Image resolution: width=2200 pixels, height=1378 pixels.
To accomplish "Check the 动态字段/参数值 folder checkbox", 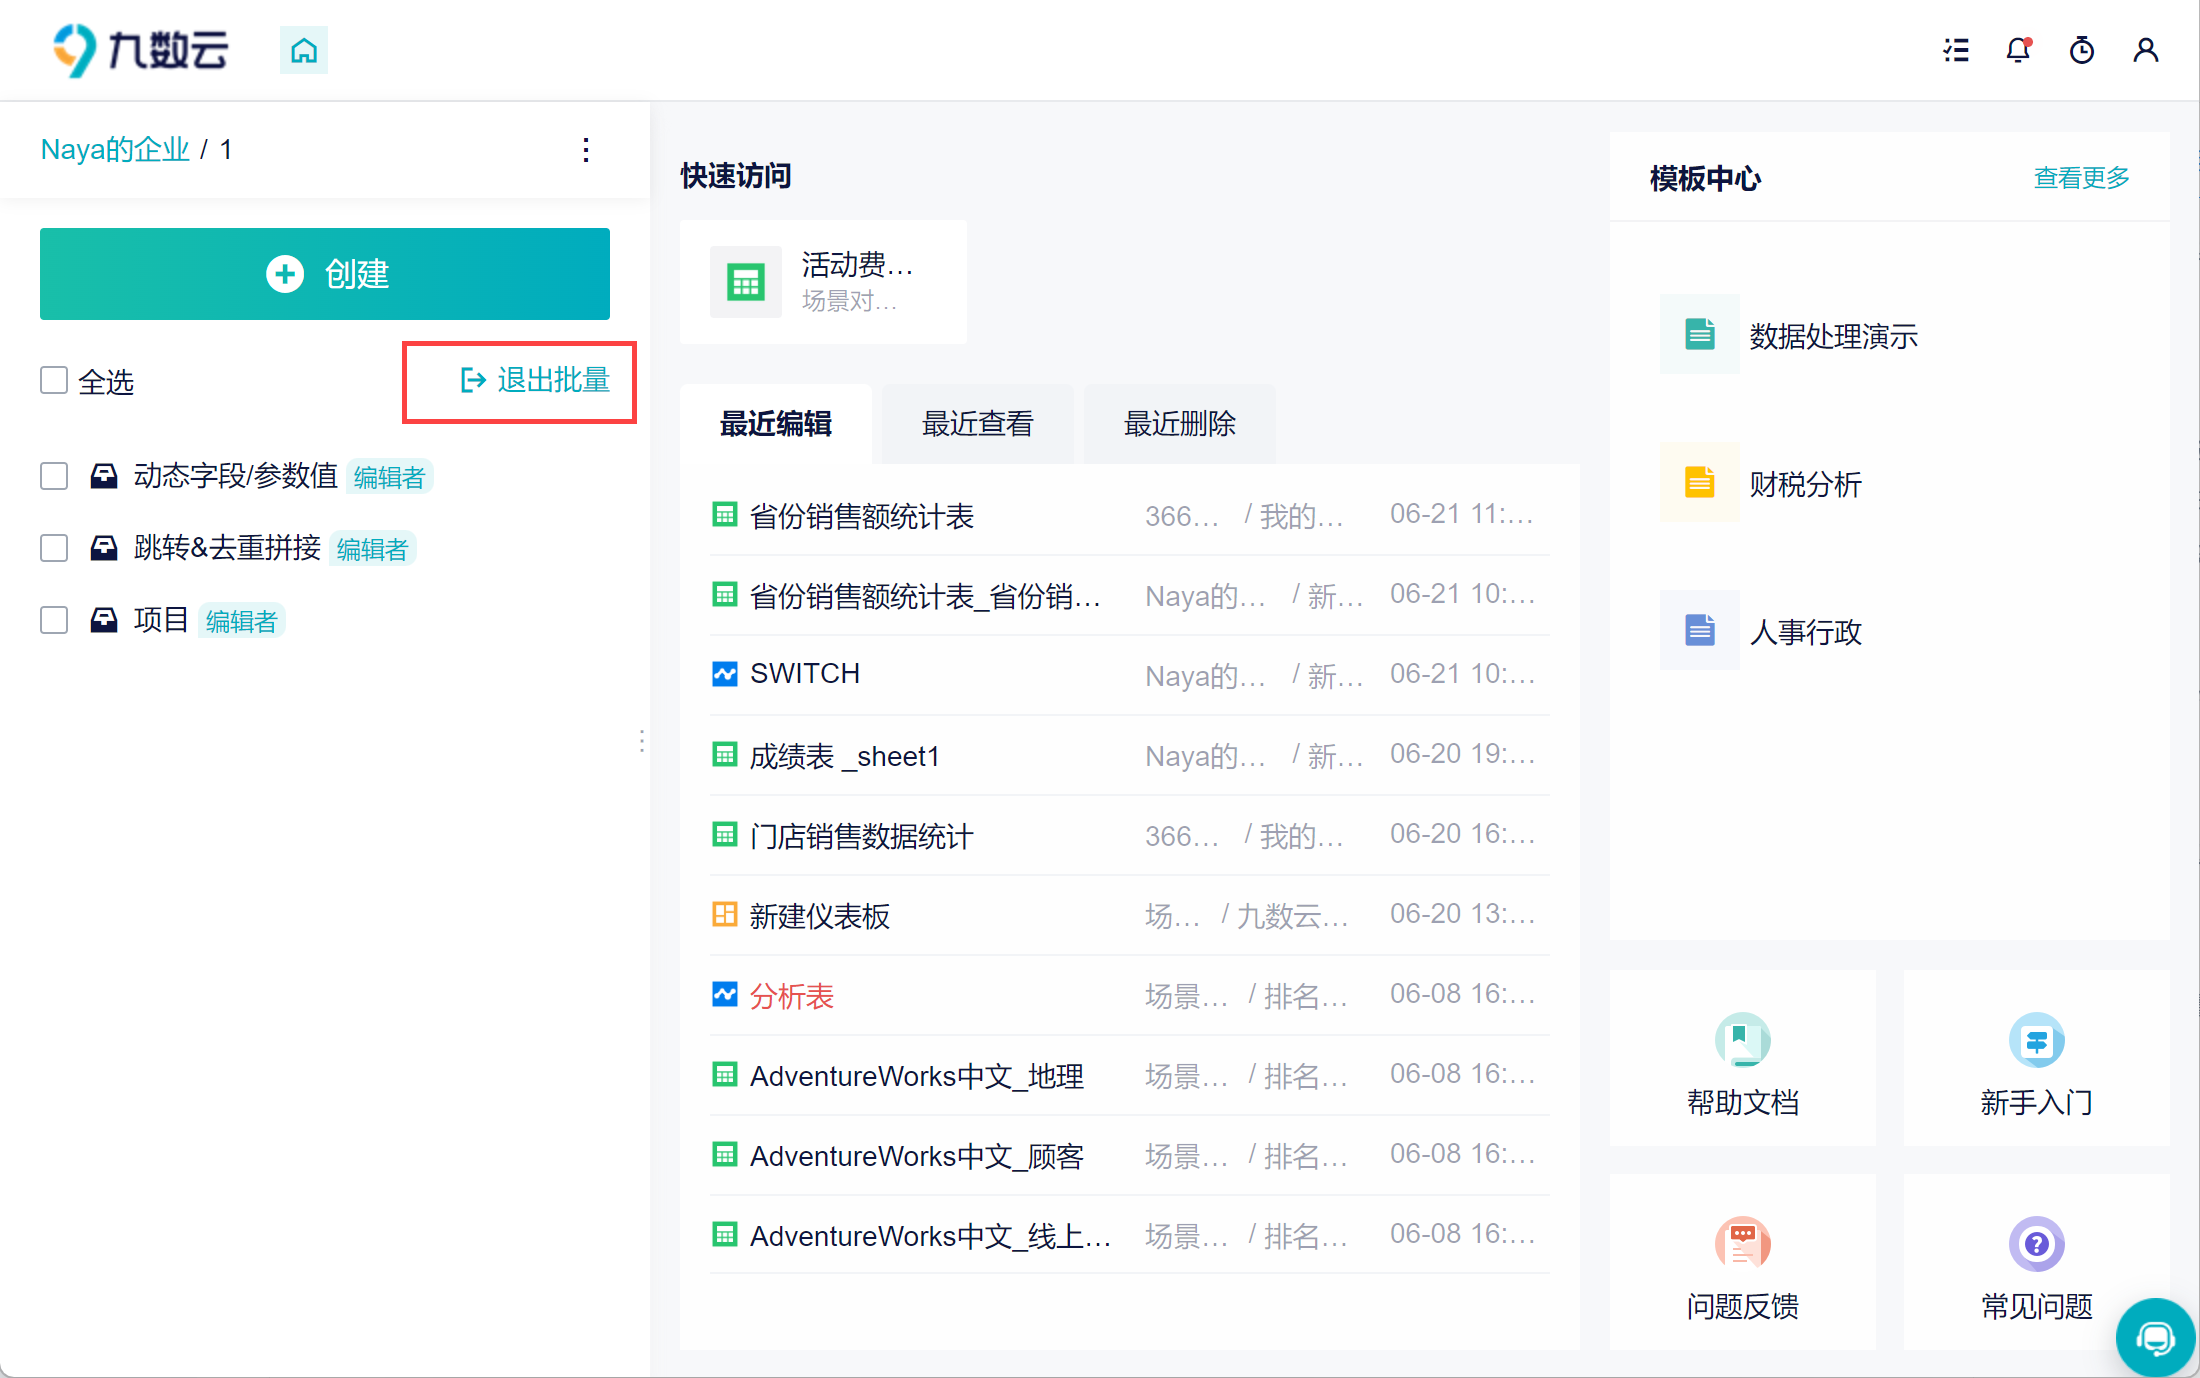I will click(54, 476).
